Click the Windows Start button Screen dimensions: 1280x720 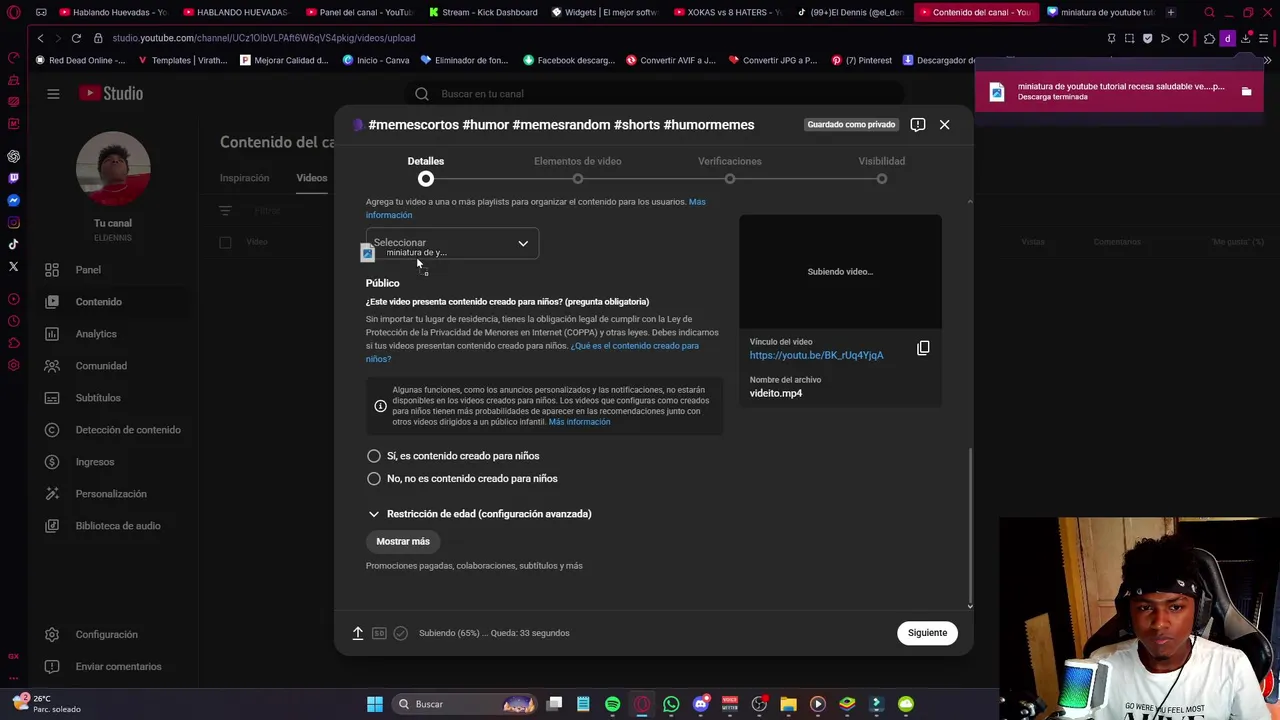click(x=375, y=704)
